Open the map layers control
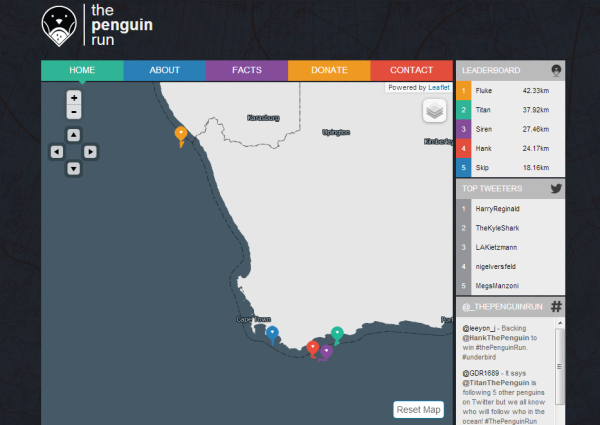The image size is (600, 425). click(434, 111)
